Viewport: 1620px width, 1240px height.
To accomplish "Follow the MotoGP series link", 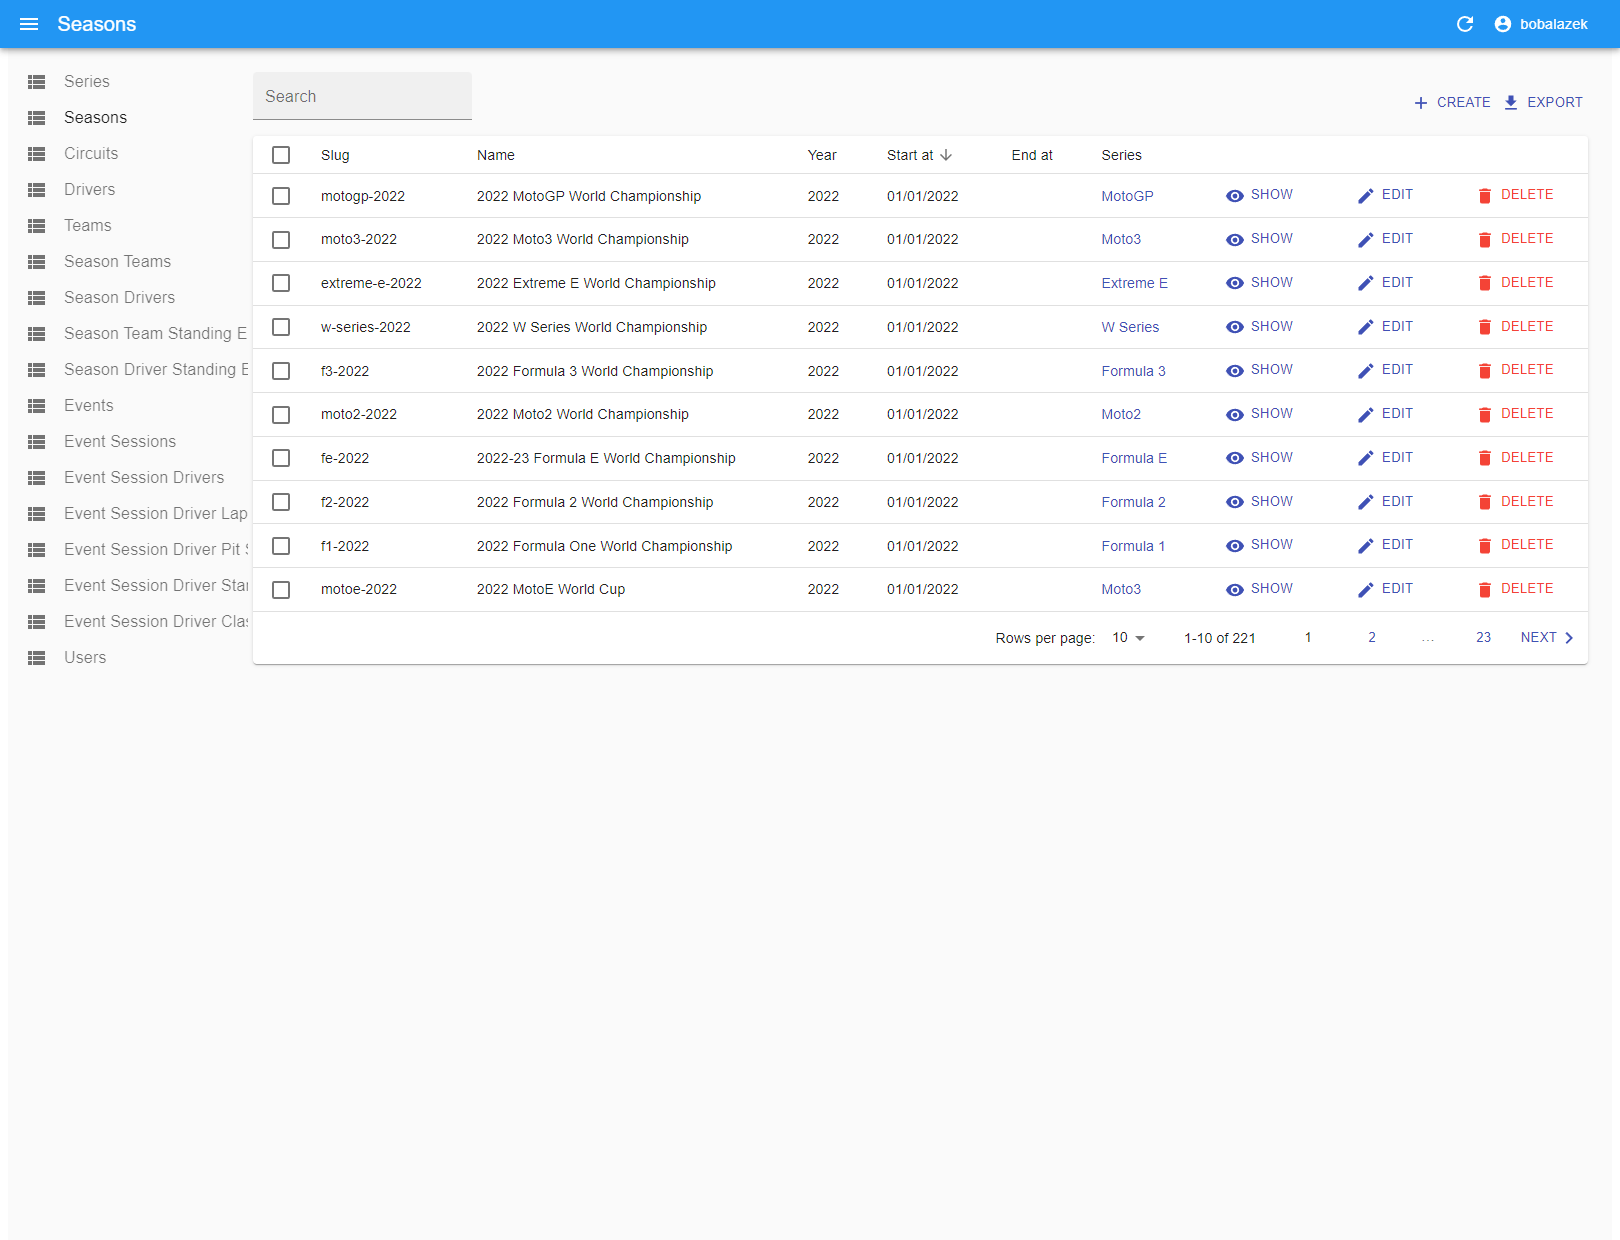I will [1127, 196].
